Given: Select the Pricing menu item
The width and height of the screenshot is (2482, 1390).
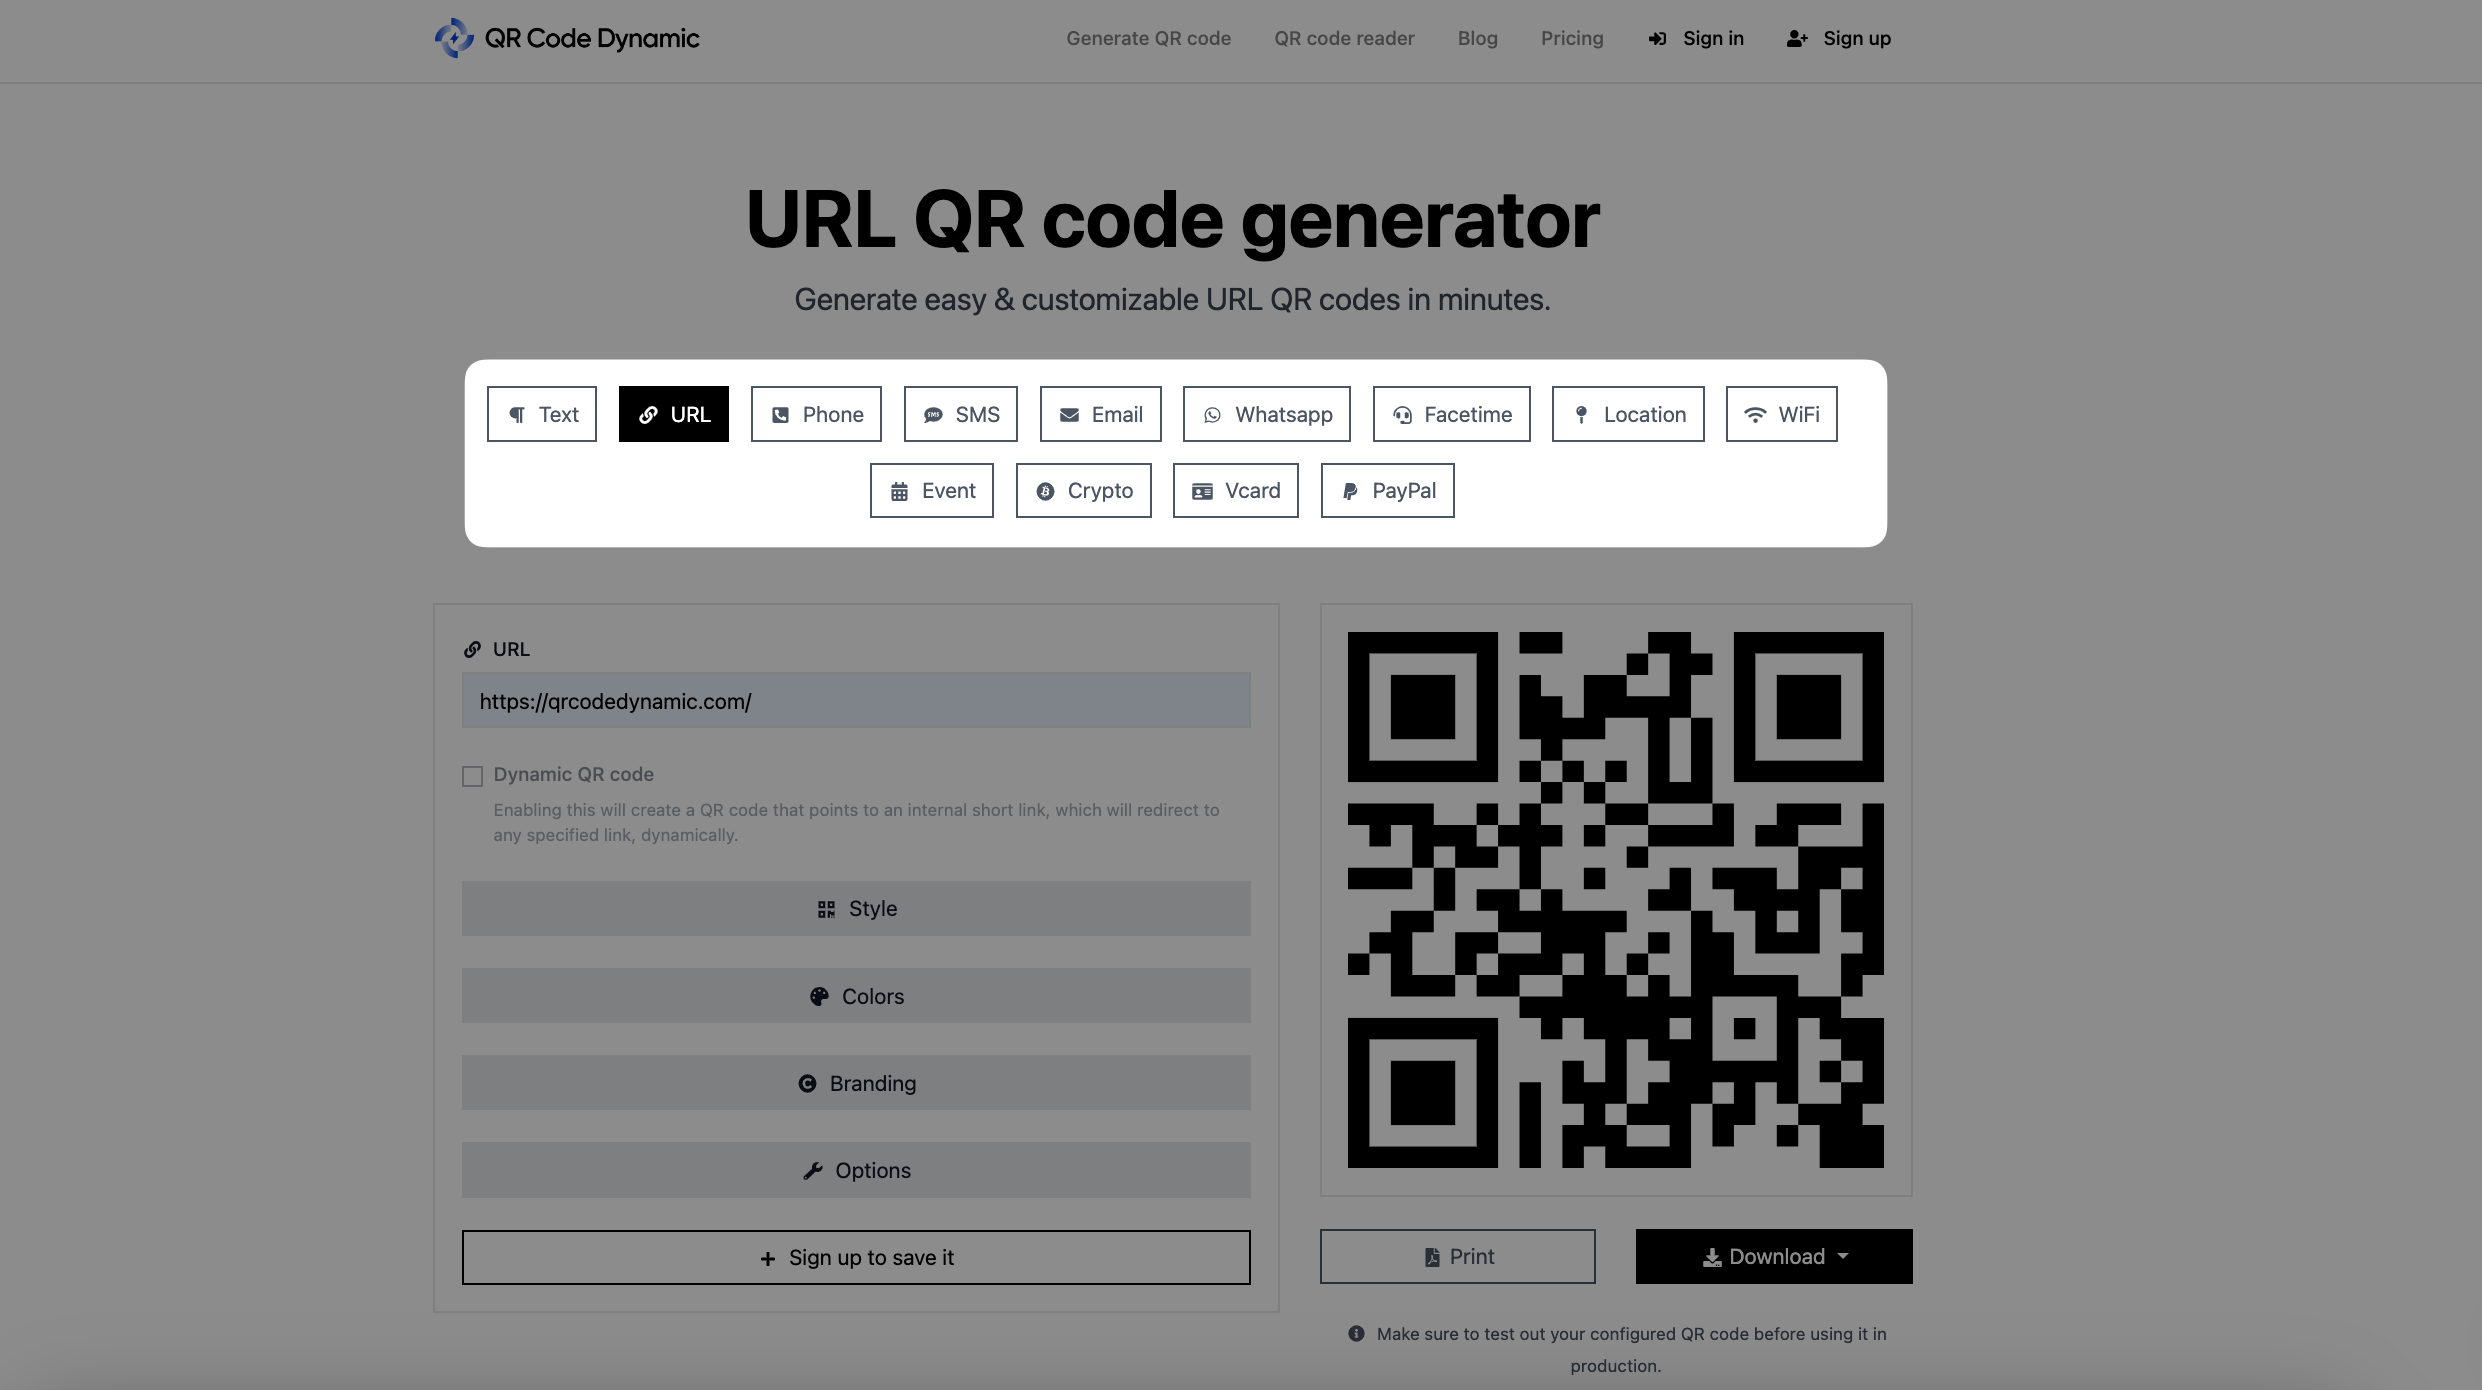Looking at the screenshot, I should pyautogui.click(x=1572, y=38).
